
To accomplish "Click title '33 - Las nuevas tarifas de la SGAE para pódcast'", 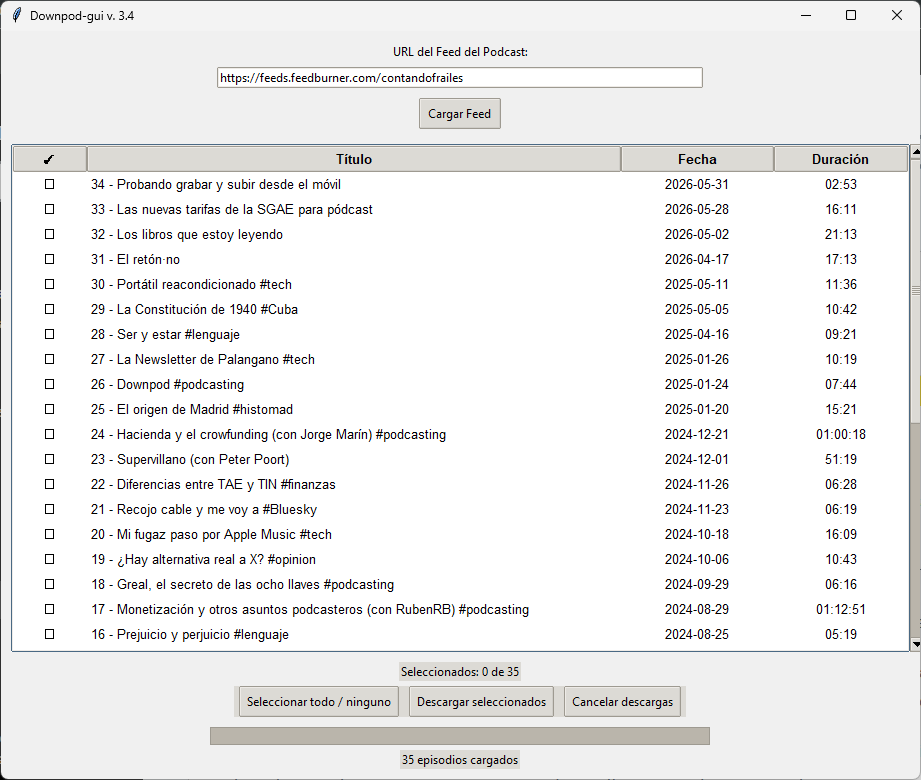I will [x=231, y=209].
